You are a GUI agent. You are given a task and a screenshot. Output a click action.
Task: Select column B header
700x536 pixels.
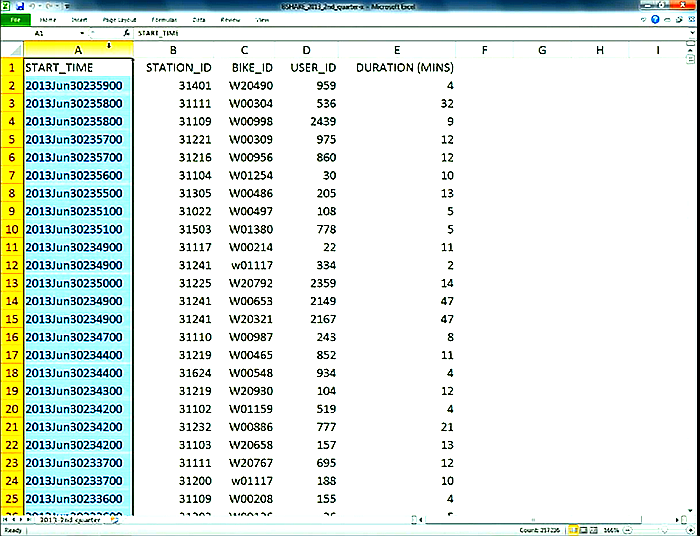173,50
